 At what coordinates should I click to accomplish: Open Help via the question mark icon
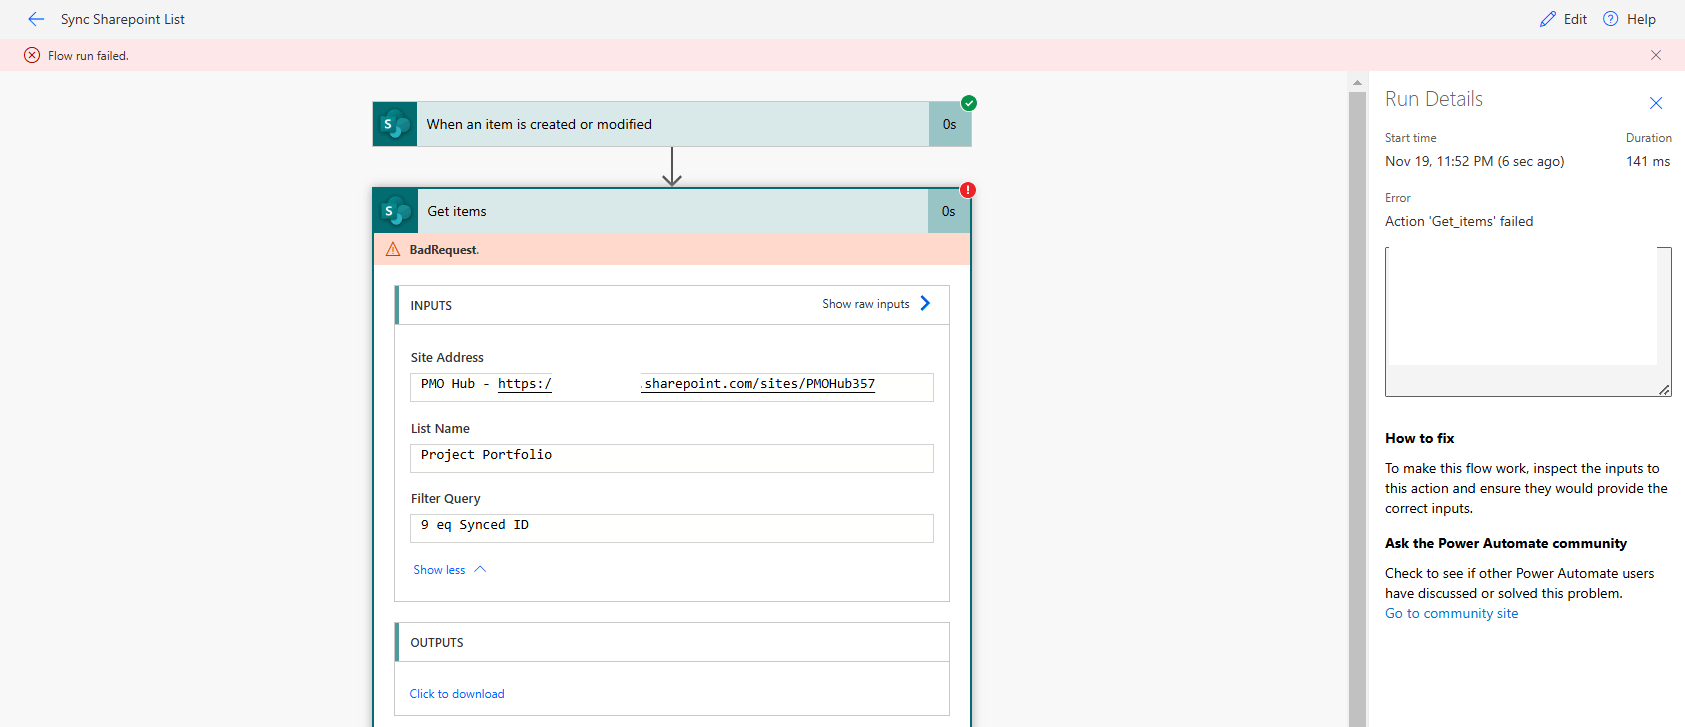(x=1610, y=19)
